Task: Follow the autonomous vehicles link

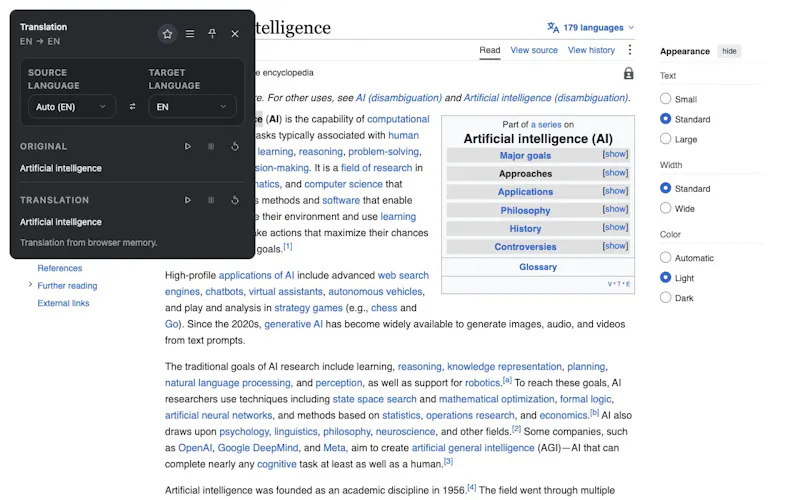Action: click(x=376, y=291)
